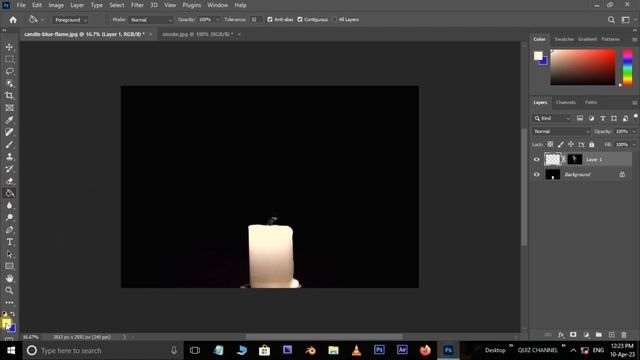
Task: Select the Object Selection tool
Action: [9, 84]
